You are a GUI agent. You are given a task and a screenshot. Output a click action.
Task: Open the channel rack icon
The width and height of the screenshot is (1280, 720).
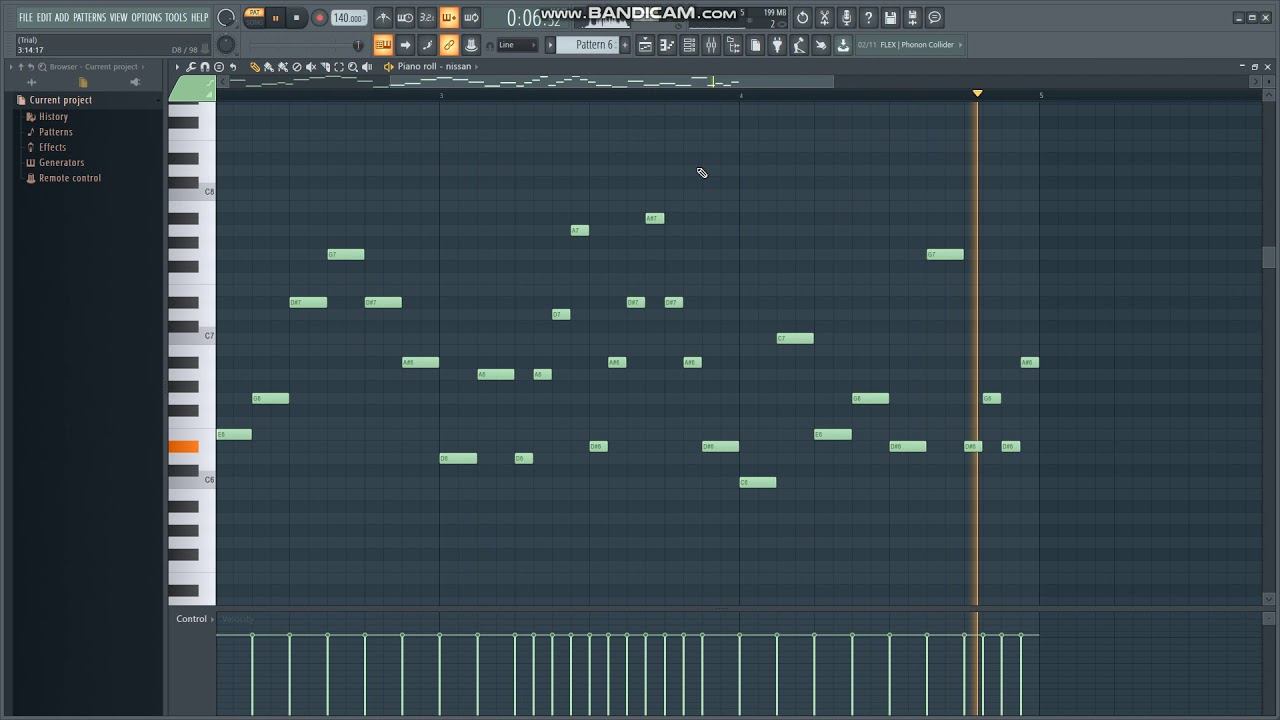pos(689,45)
